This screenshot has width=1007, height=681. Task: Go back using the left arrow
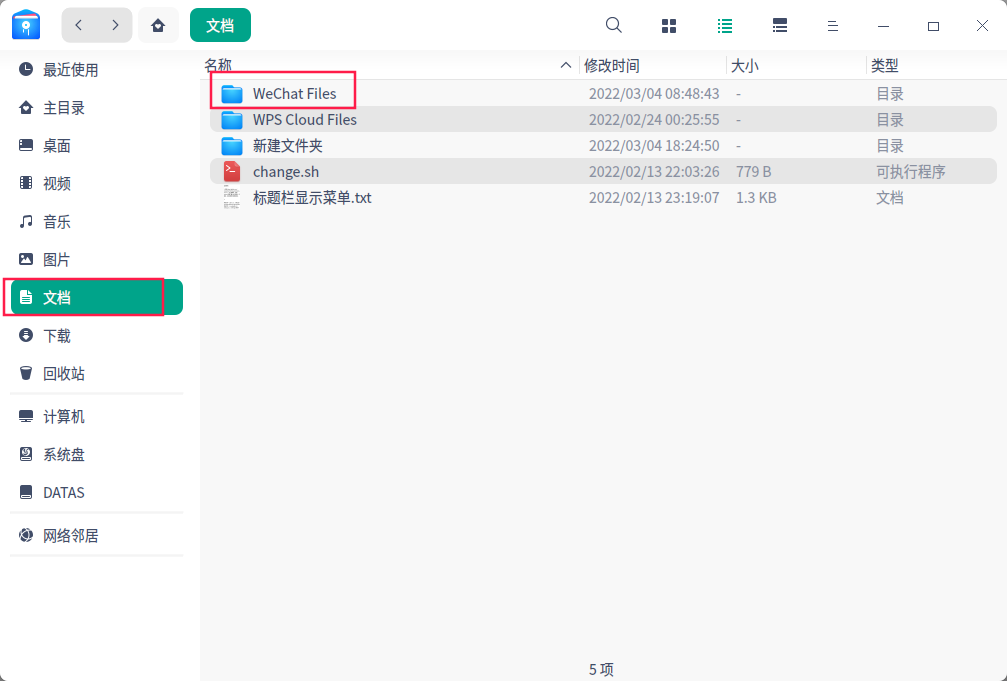point(78,24)
